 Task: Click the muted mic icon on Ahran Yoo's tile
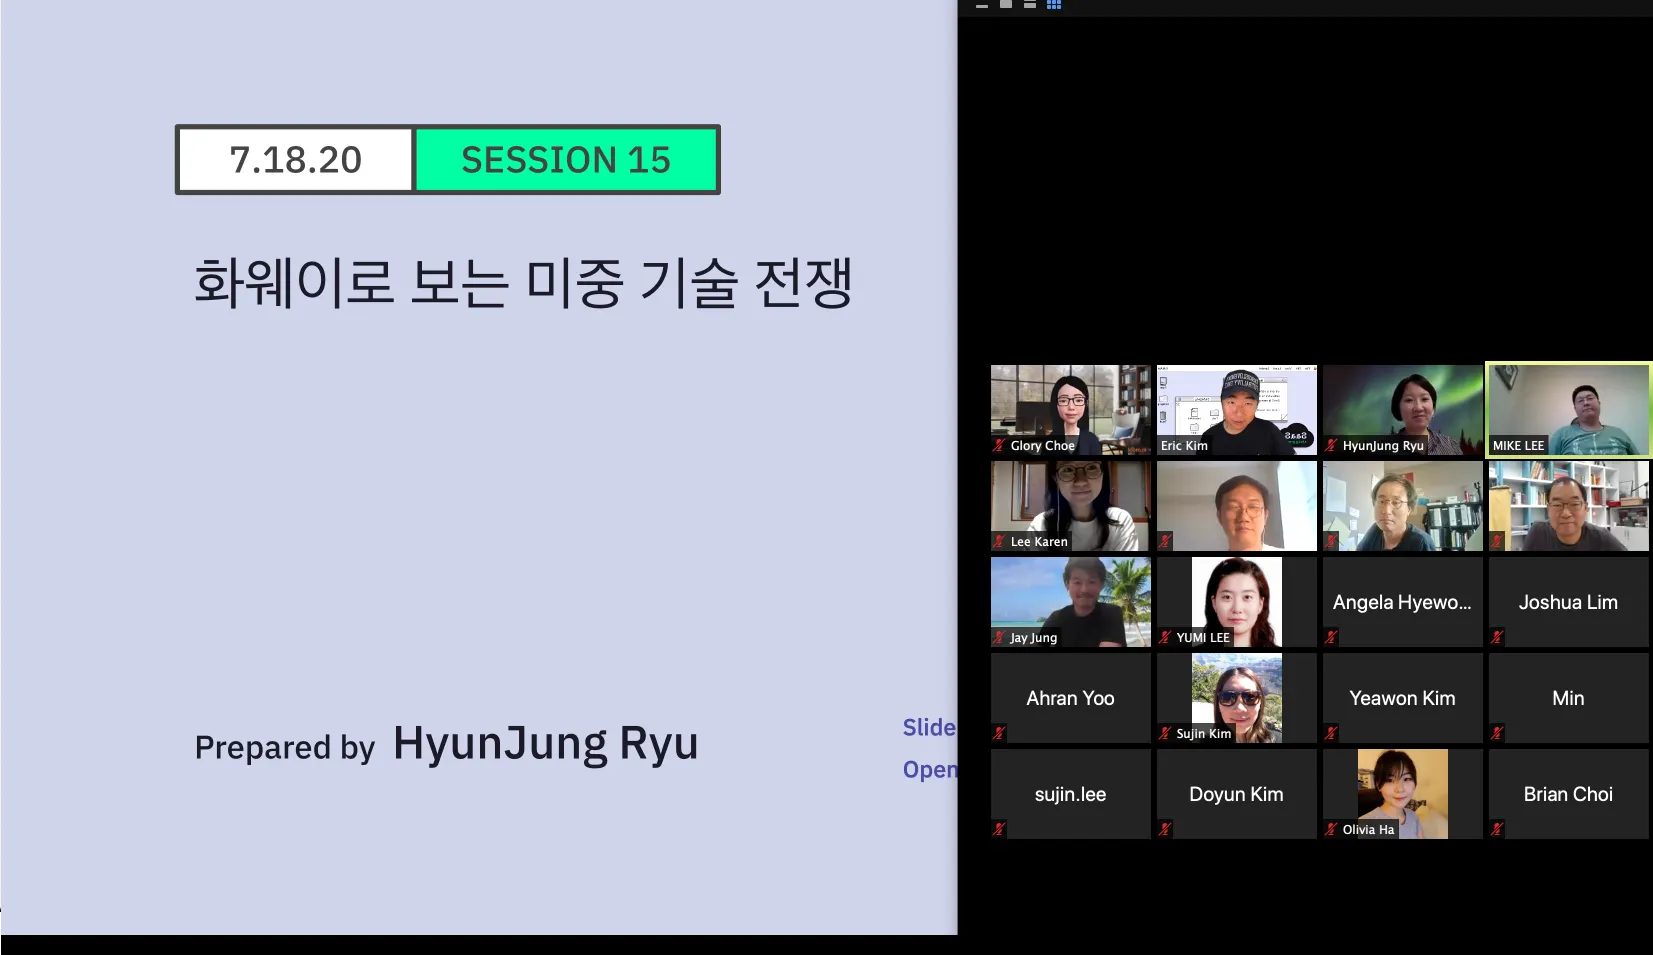pos(999,733)
